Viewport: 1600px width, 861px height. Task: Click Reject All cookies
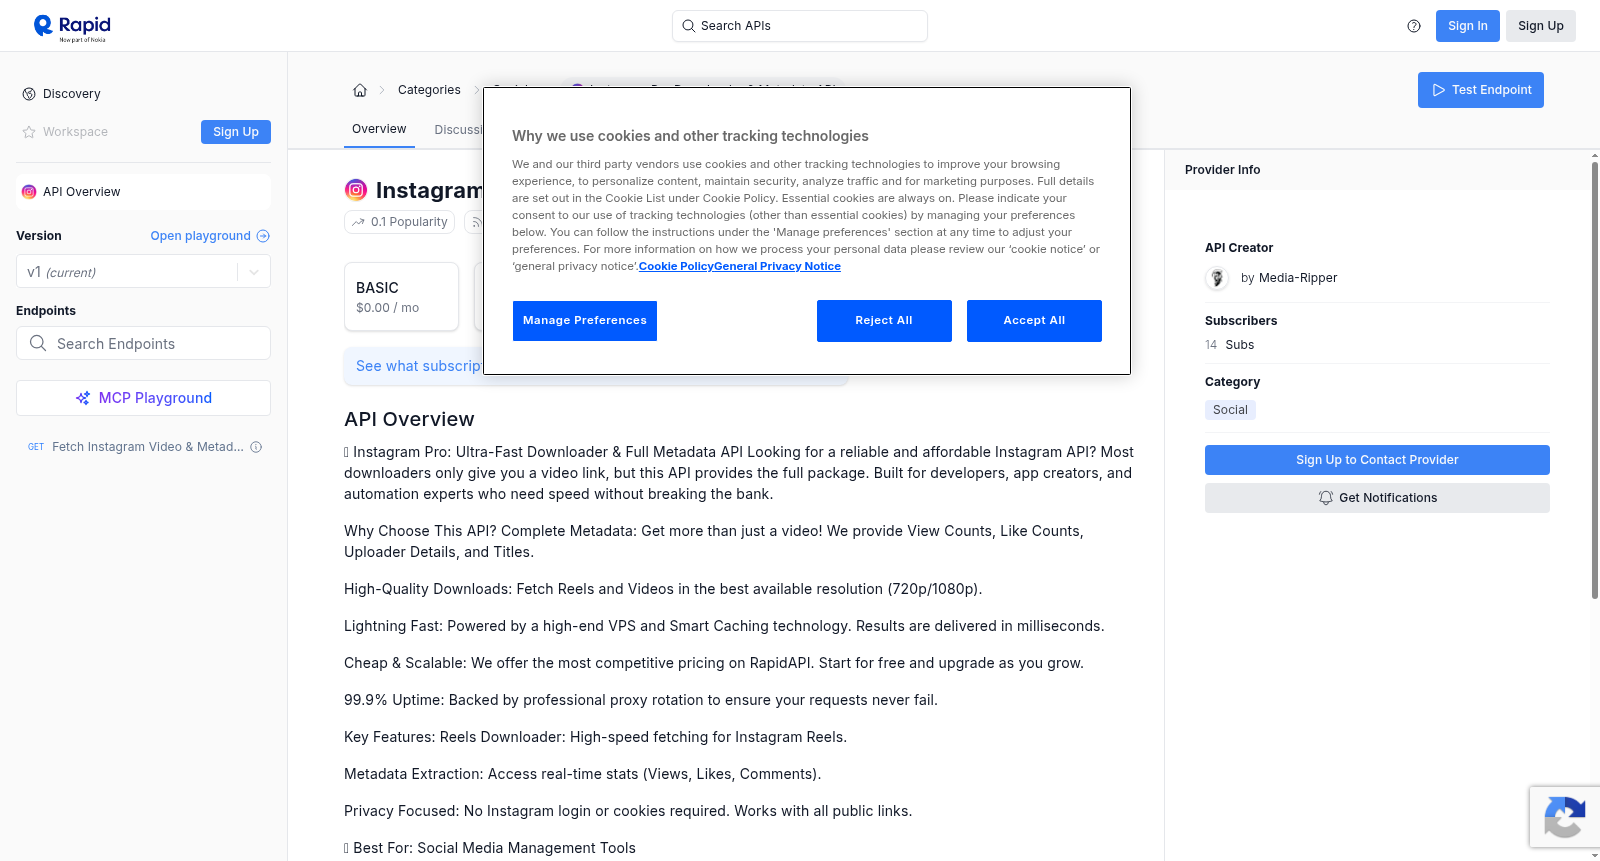click(x=884, y=321)
